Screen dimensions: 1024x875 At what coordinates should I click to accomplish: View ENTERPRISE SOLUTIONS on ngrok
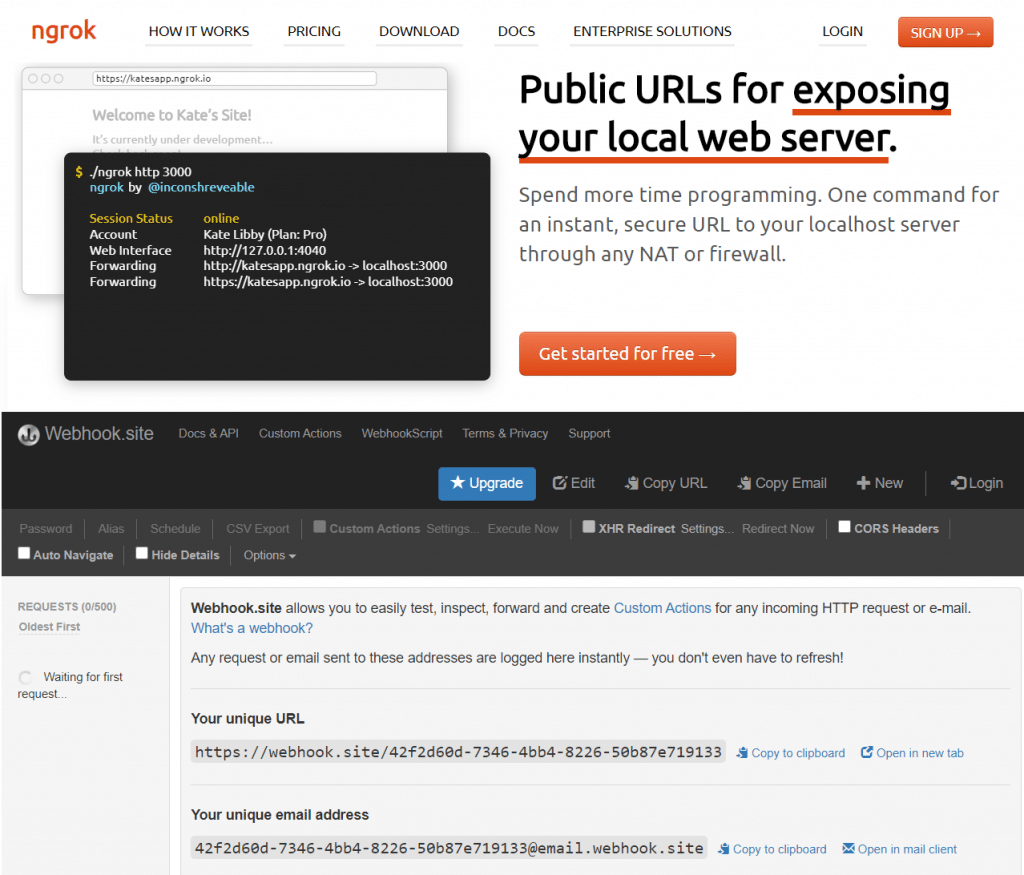652,31
